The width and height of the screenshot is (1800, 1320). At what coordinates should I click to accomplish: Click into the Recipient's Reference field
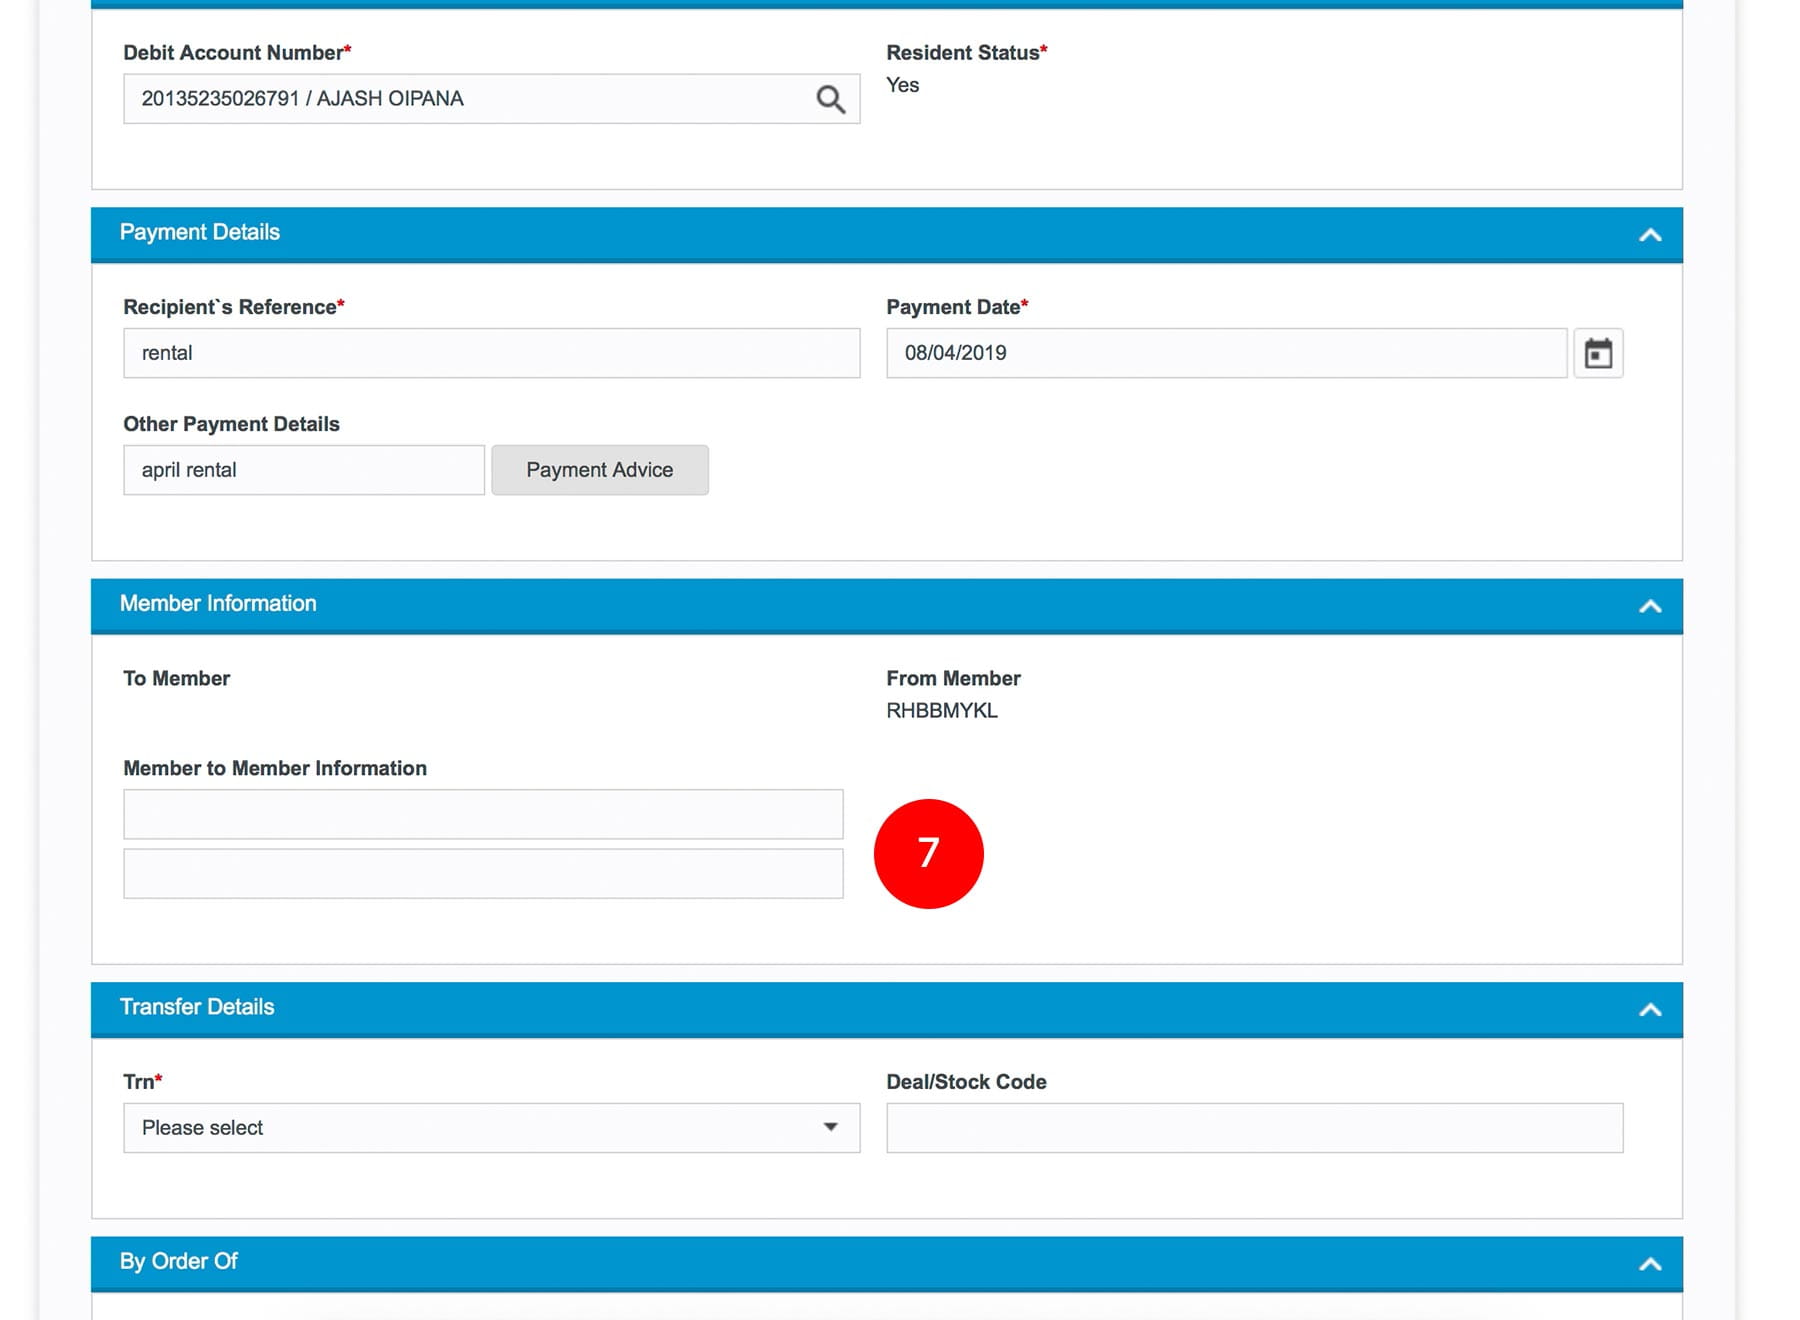click(x=491, y=353)
